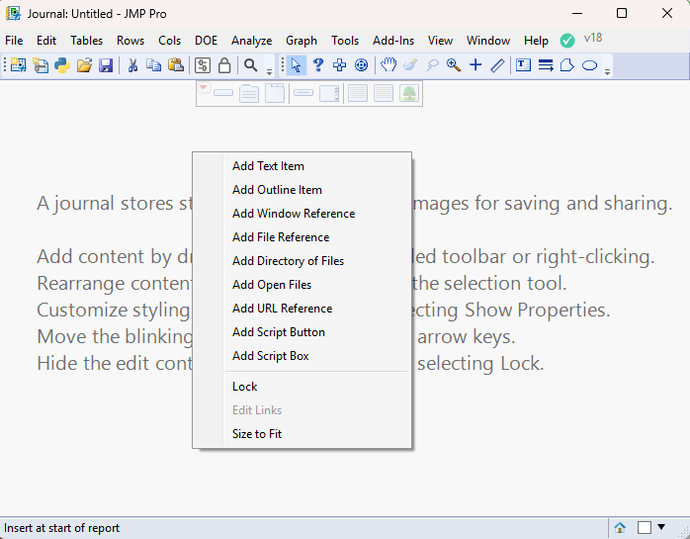Choose Add Directory of Files
The image size is (690, 539).
pos(302,261)
